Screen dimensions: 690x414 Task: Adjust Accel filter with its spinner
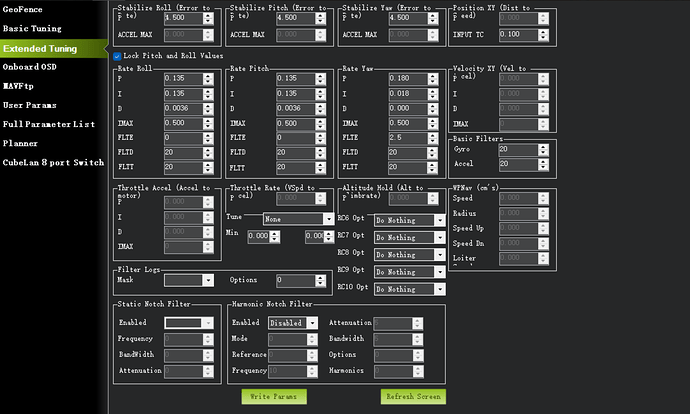pyautogui.click(x=543, y=165)
